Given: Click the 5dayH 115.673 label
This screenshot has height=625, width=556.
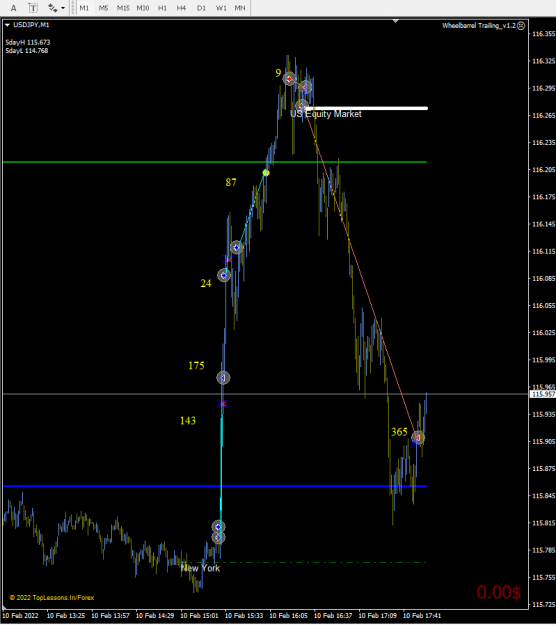Looking at the screenshot, I should coord(28,42).
